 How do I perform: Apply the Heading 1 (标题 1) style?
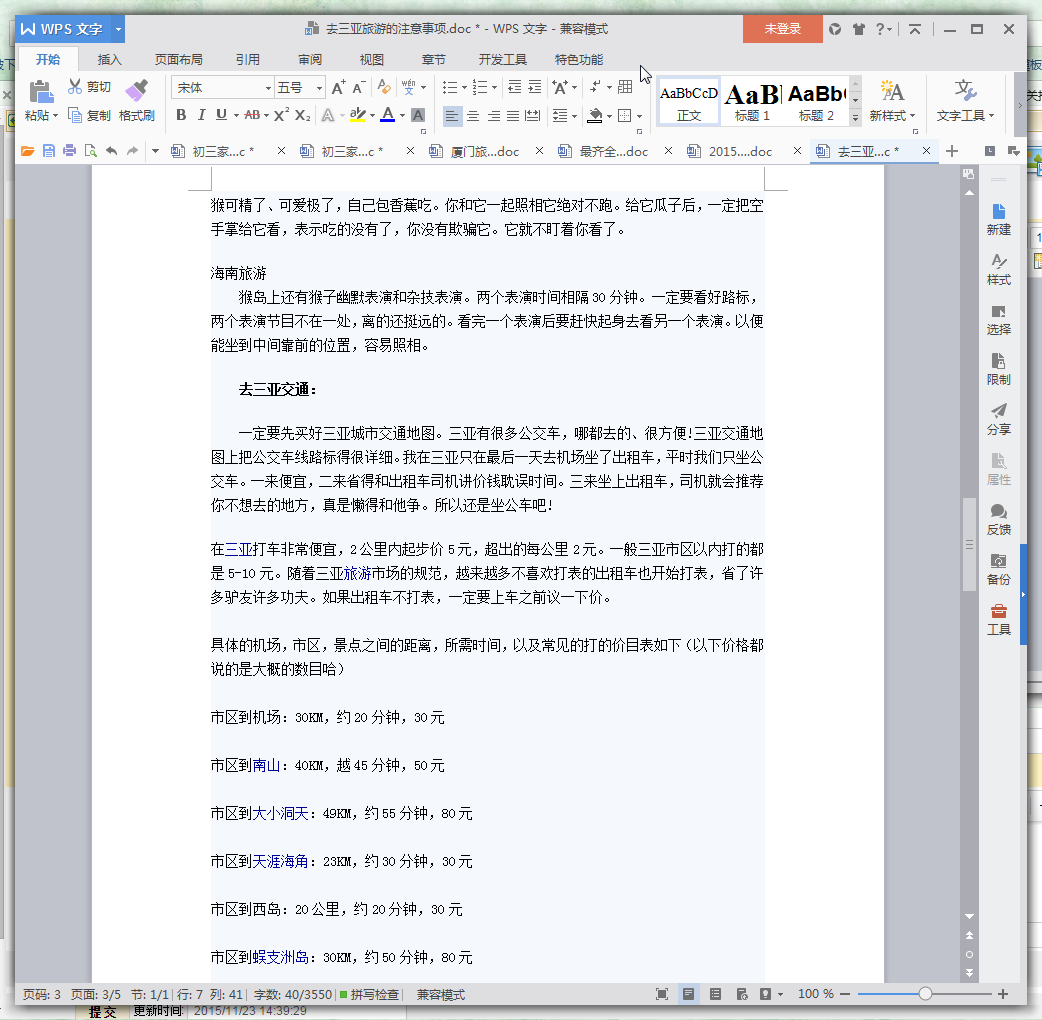pos(752,102)
